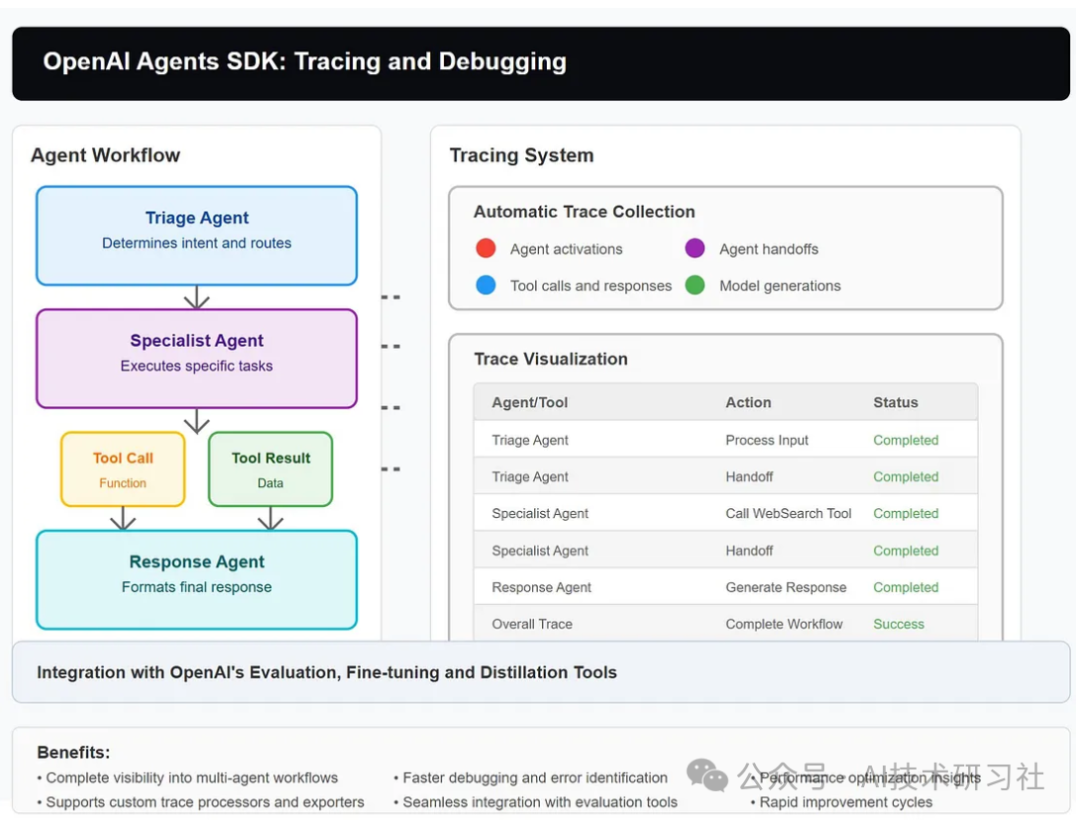Click the red Agent activations dot

point(486,249)
